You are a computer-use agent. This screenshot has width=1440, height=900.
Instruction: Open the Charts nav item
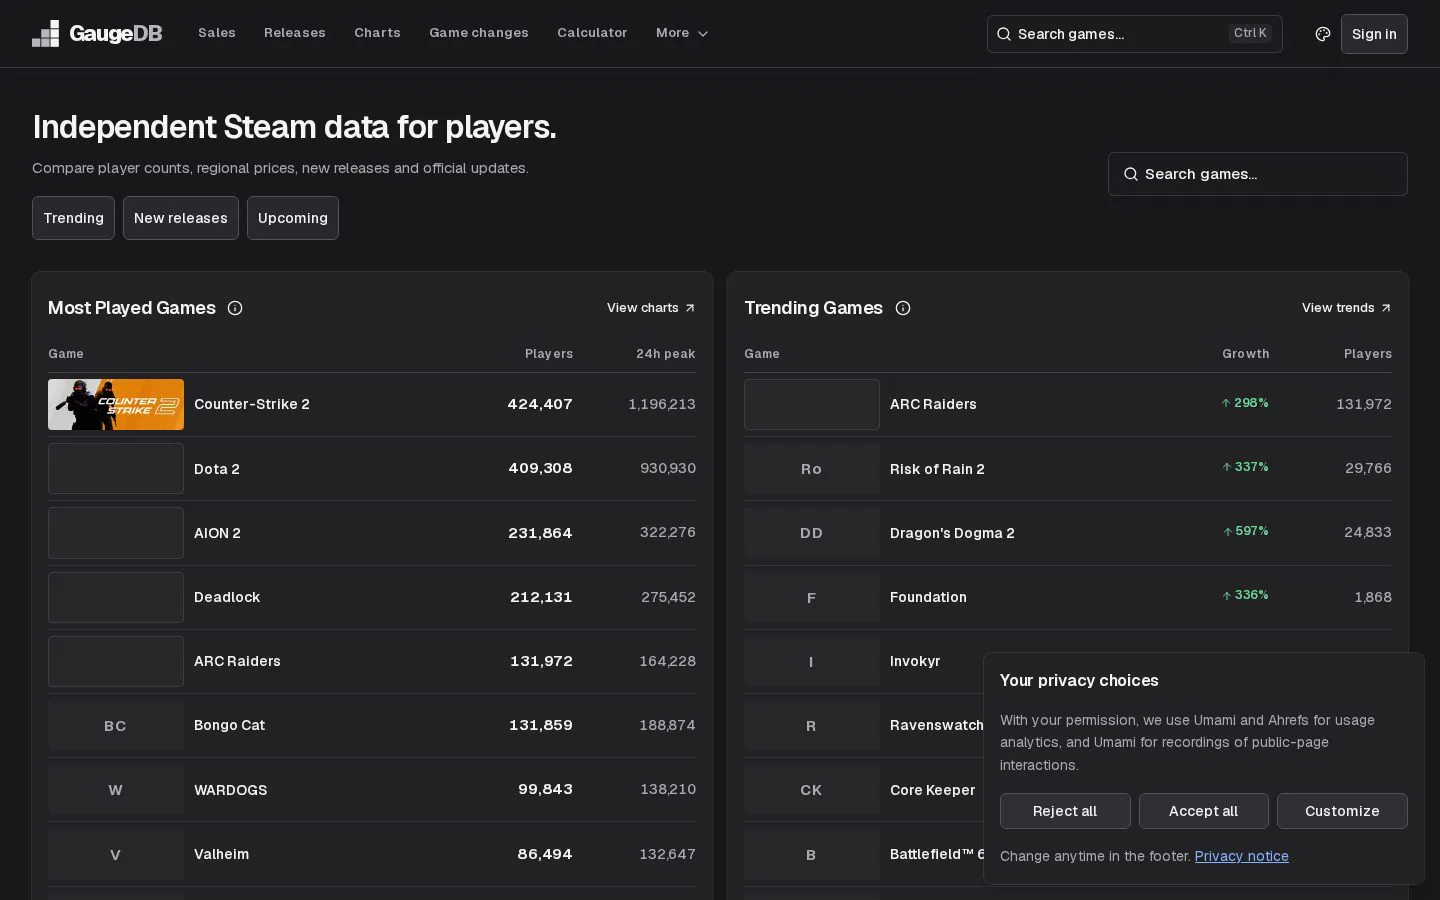point(377,33)
